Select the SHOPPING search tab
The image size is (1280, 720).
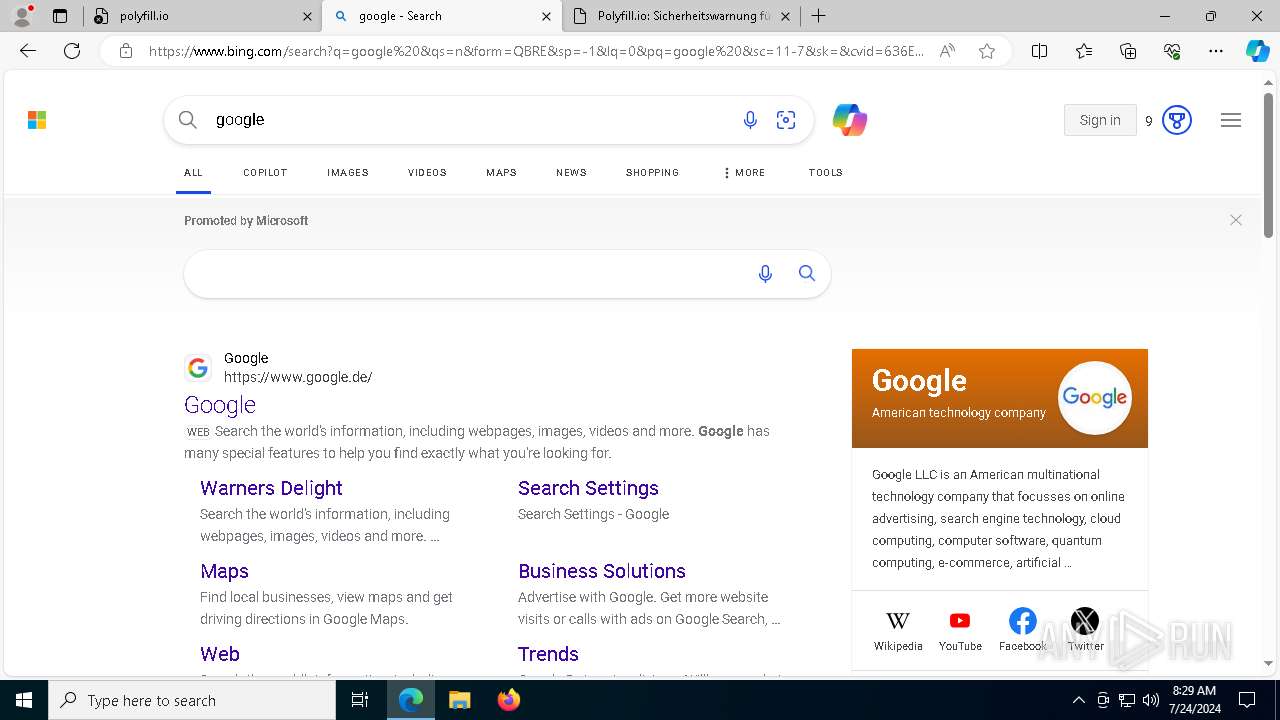(652, 173)
